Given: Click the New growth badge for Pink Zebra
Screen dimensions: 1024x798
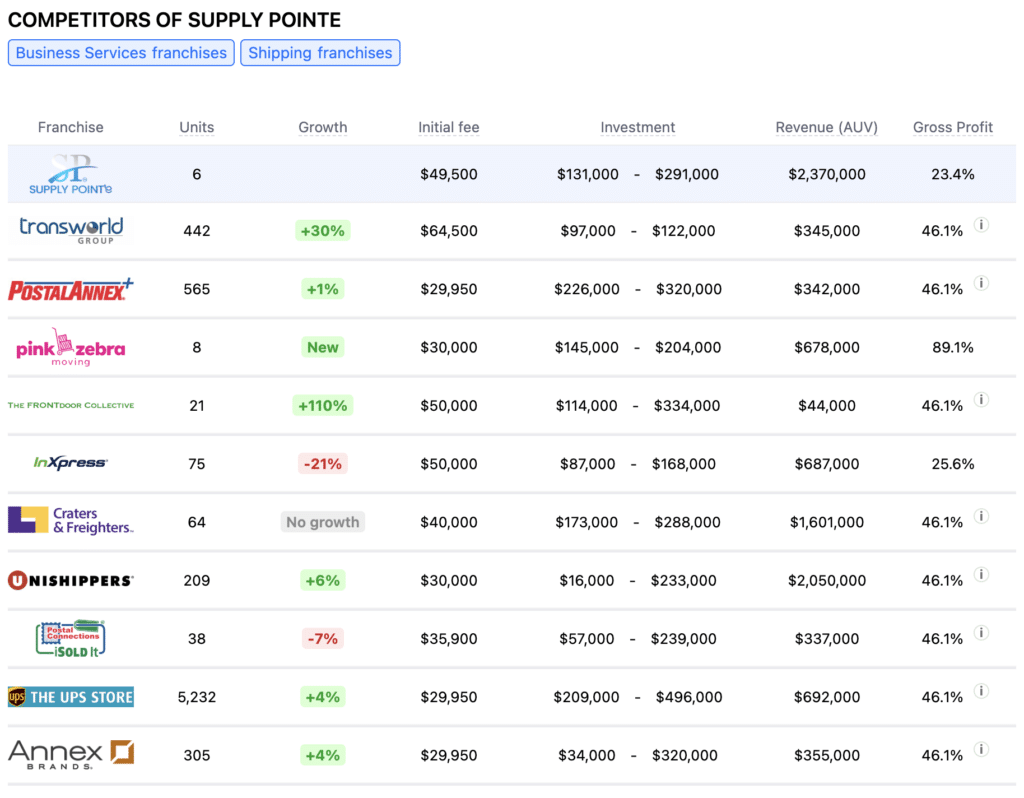Looking at the screenshot, I should [323, 347].
